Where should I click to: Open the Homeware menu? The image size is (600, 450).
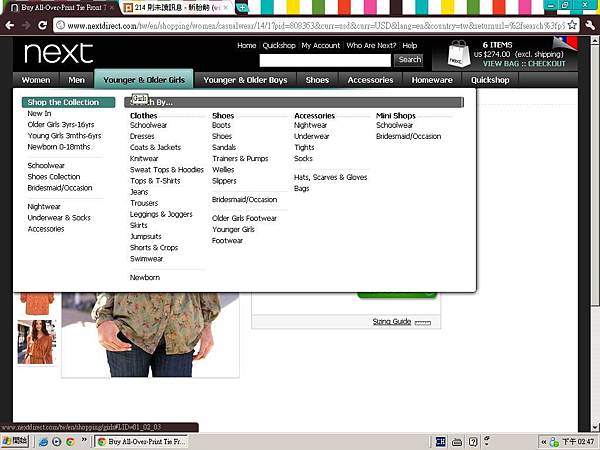click(x=432, y=80)
